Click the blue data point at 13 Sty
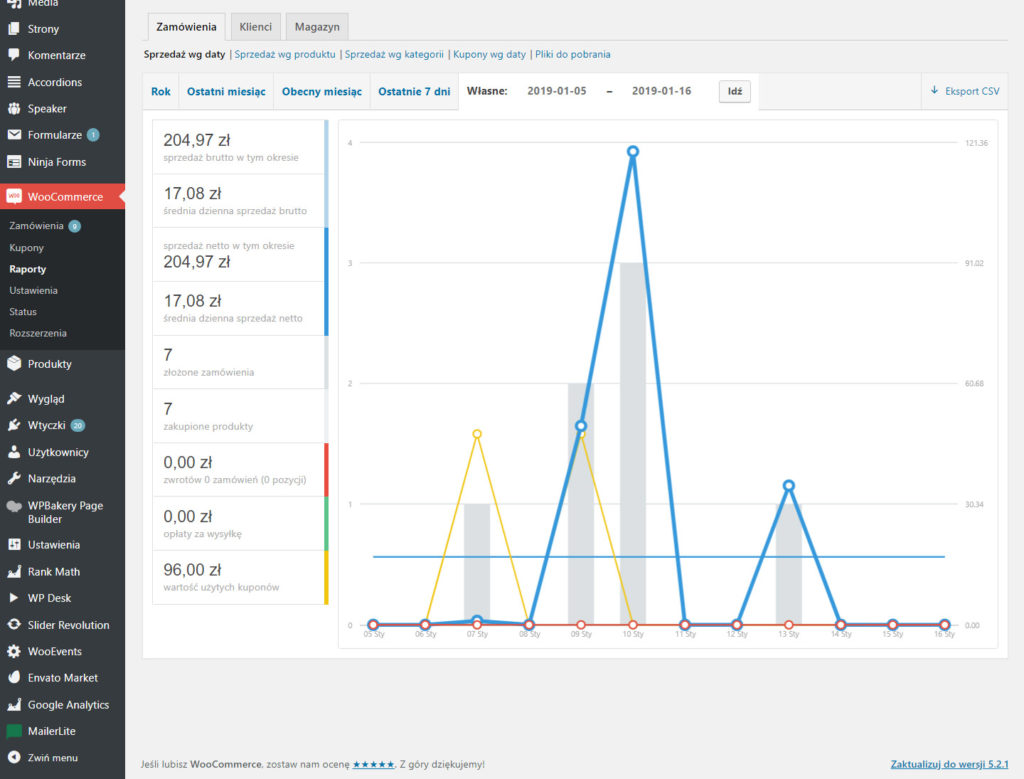The width and height of the screenshot is (1024, 779). 789,485
